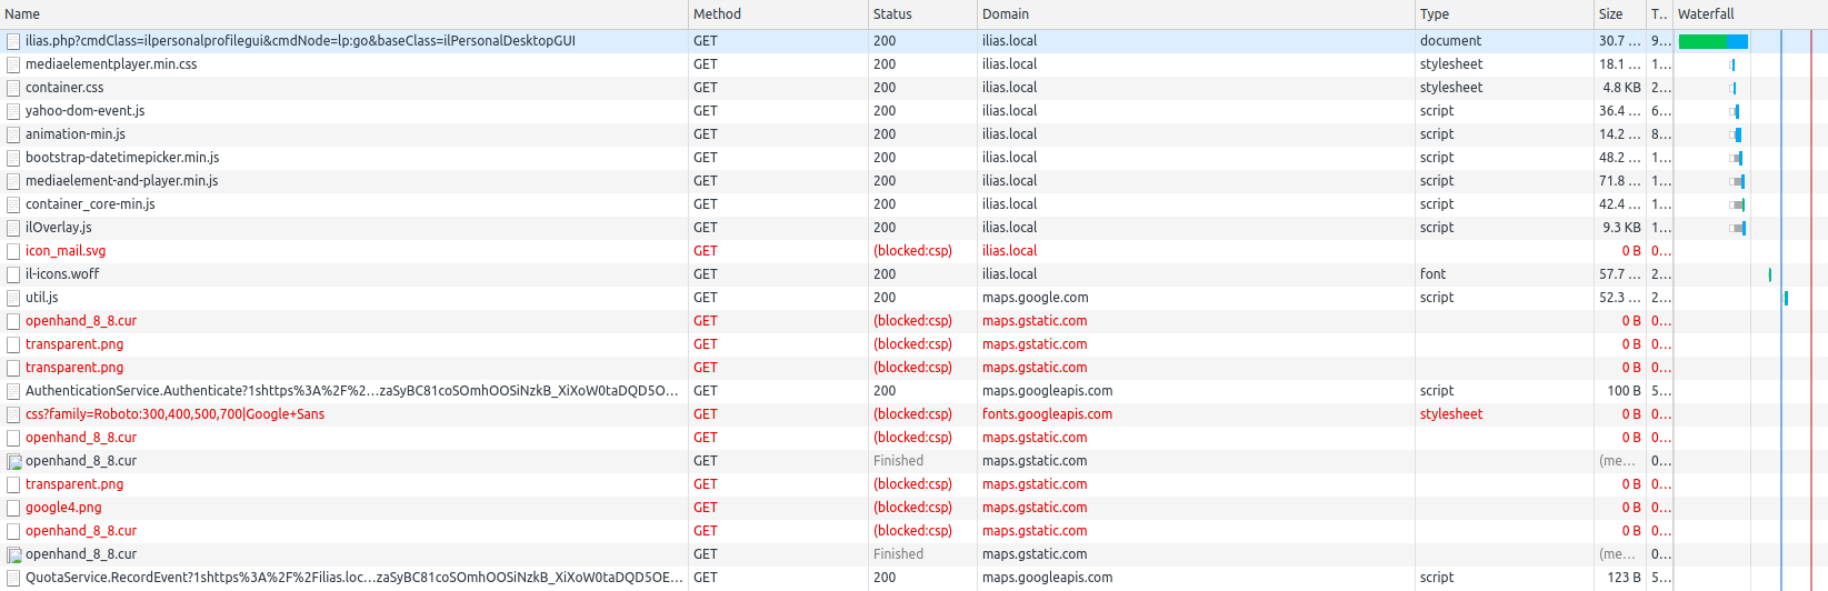The height and width of the screenshot is (591, 1828).
Task: Click the Type column header
Action: click(x=1434, y=14)
